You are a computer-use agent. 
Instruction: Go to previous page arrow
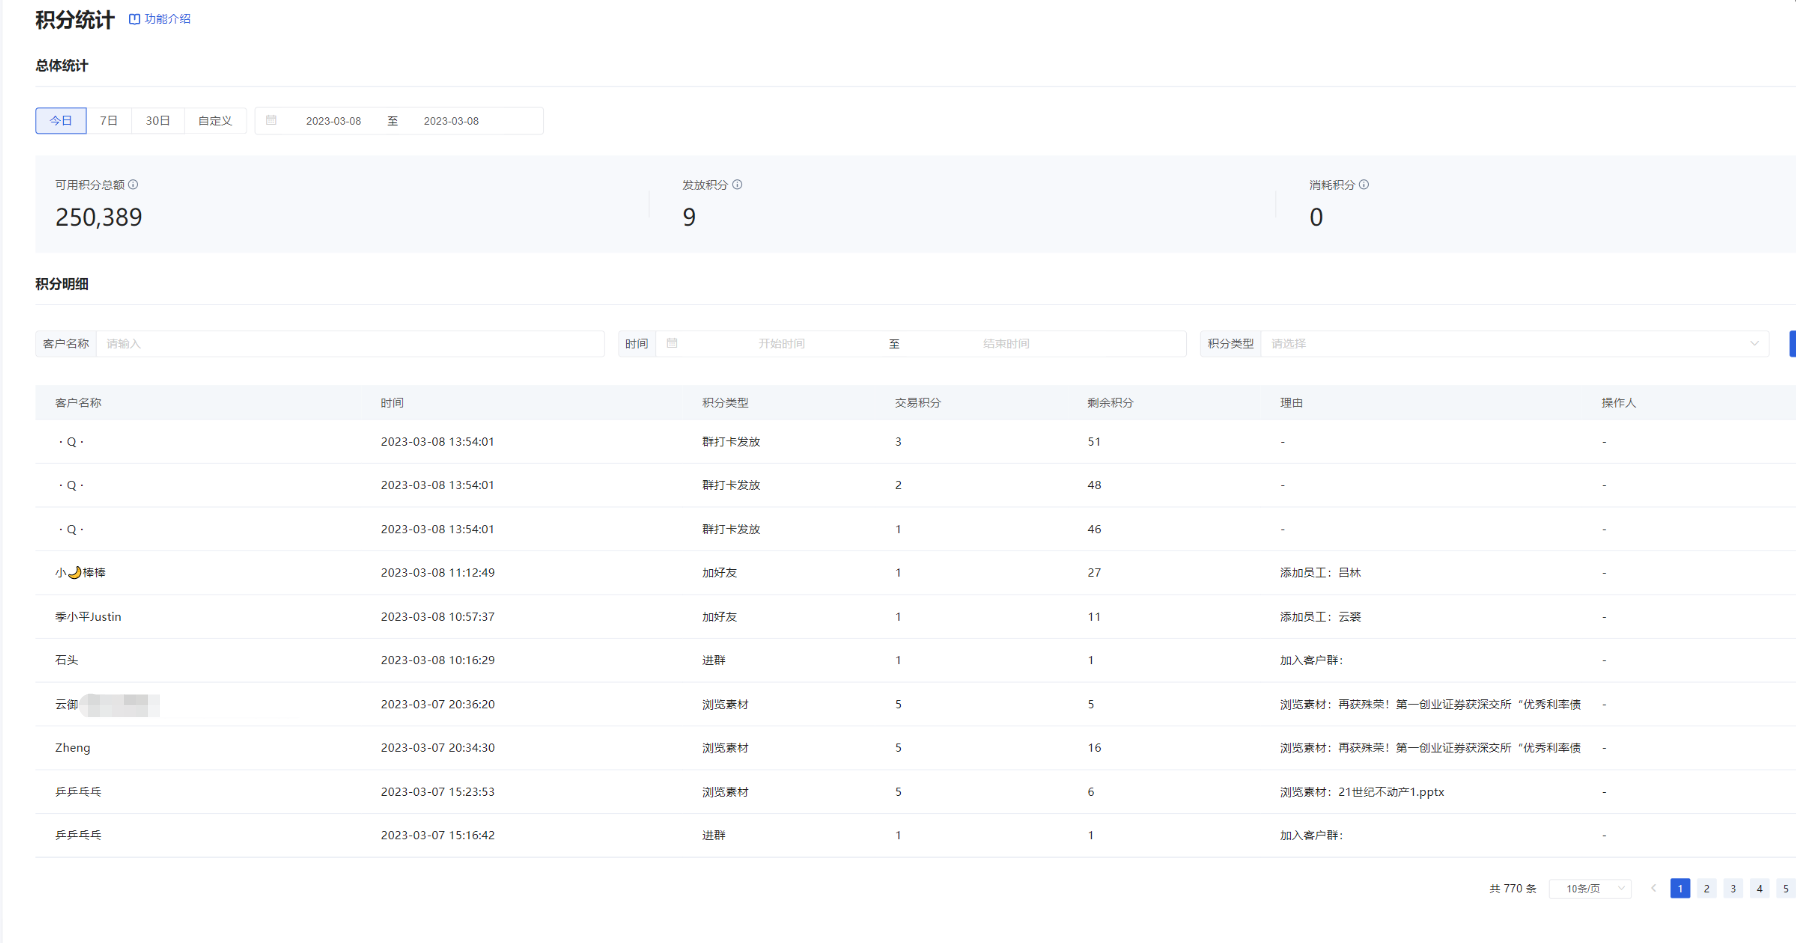[1654, 888]
